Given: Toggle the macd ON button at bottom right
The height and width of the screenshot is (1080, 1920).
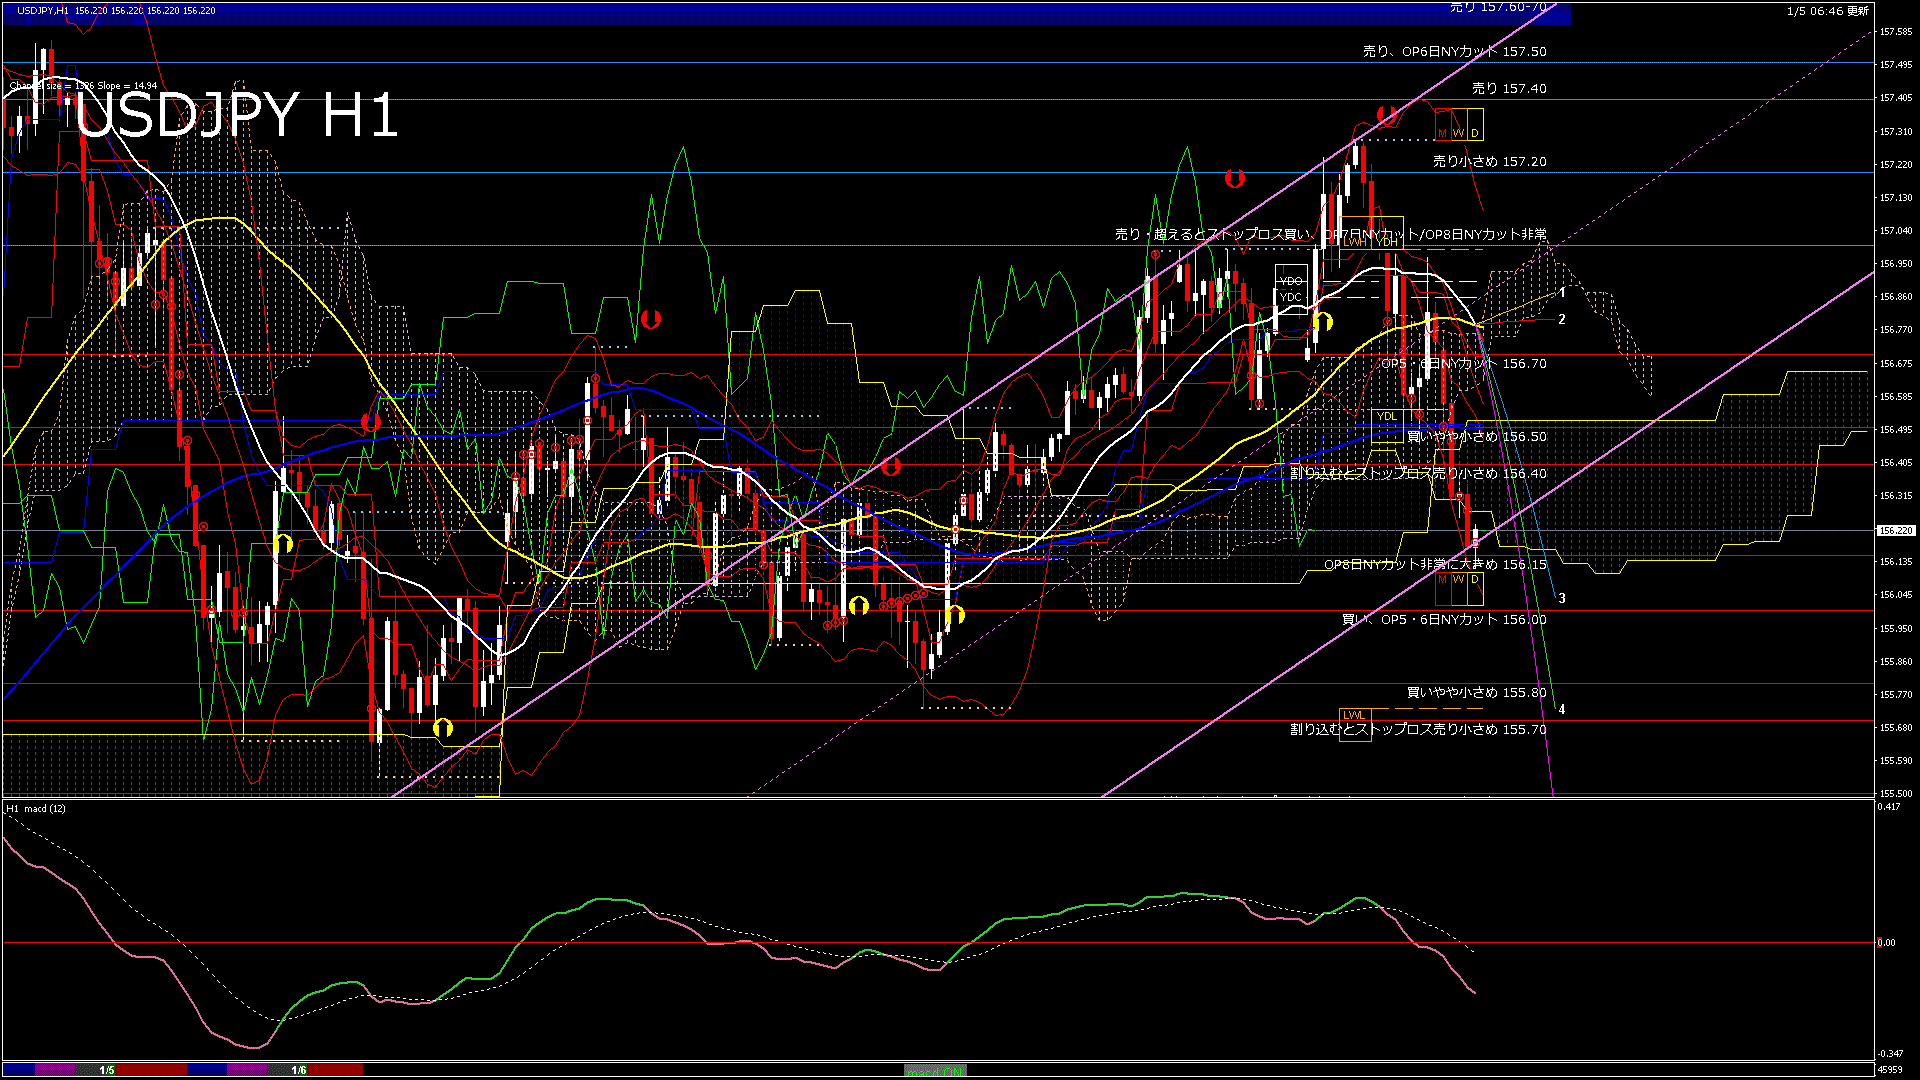Looking at the screenshot, I should click(933, 1068).
